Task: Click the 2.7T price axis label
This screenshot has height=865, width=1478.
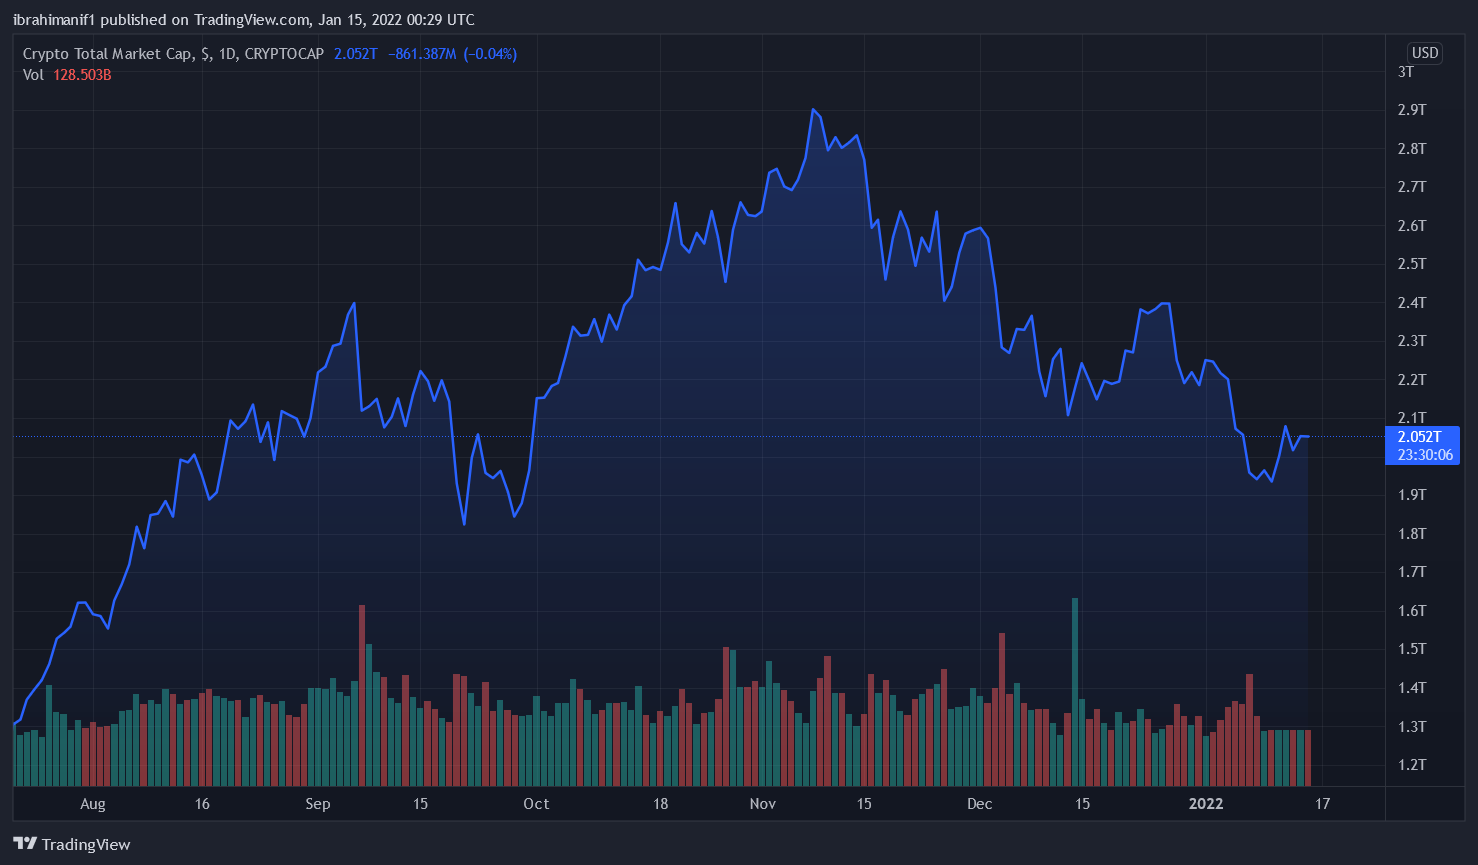Action: point(1412,187)
